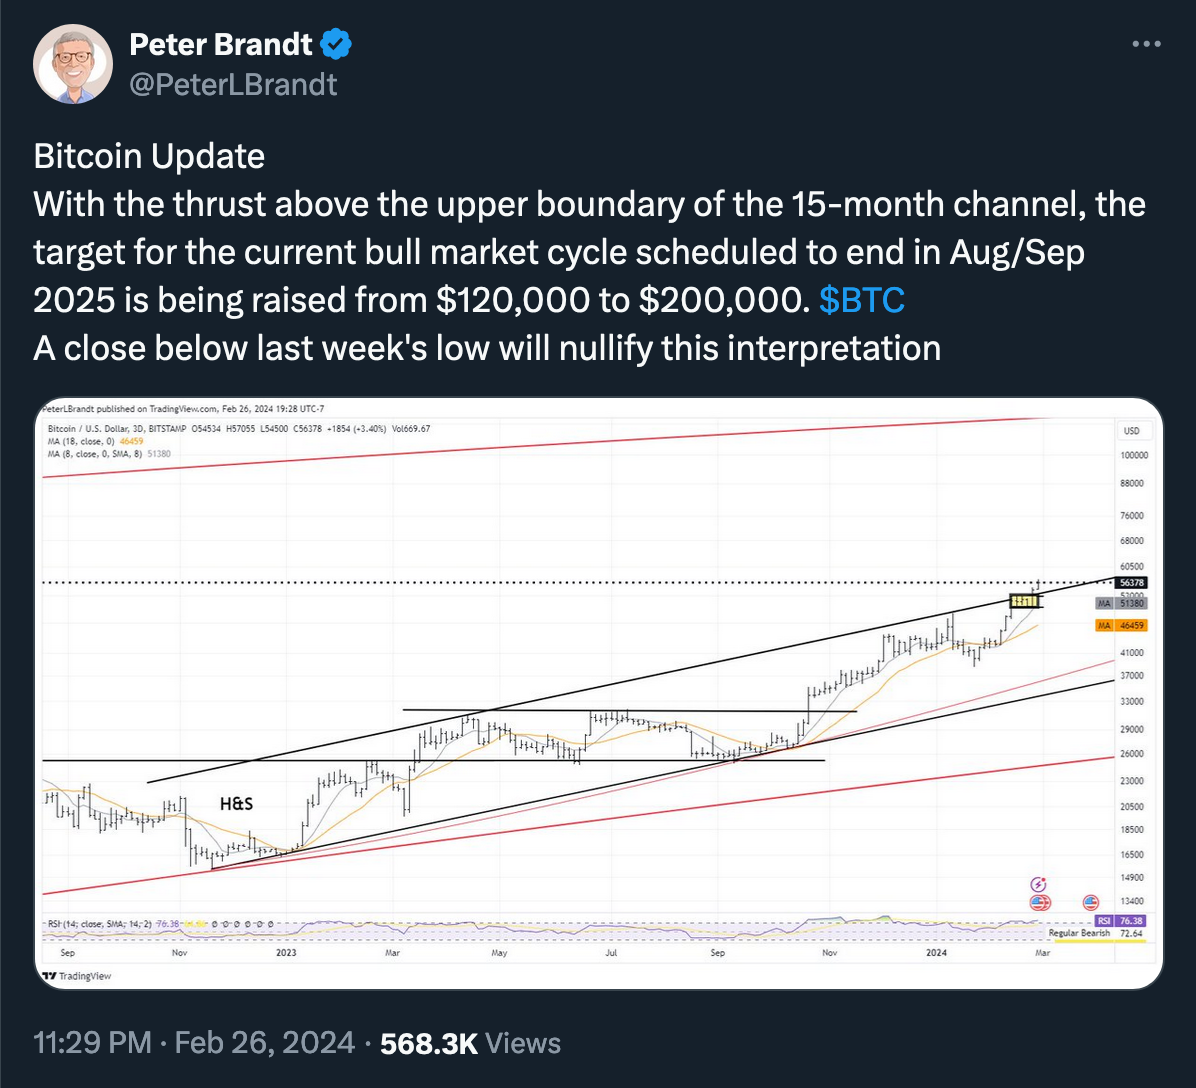Click Peter Brandt's profile avatar

pos(73,64)
